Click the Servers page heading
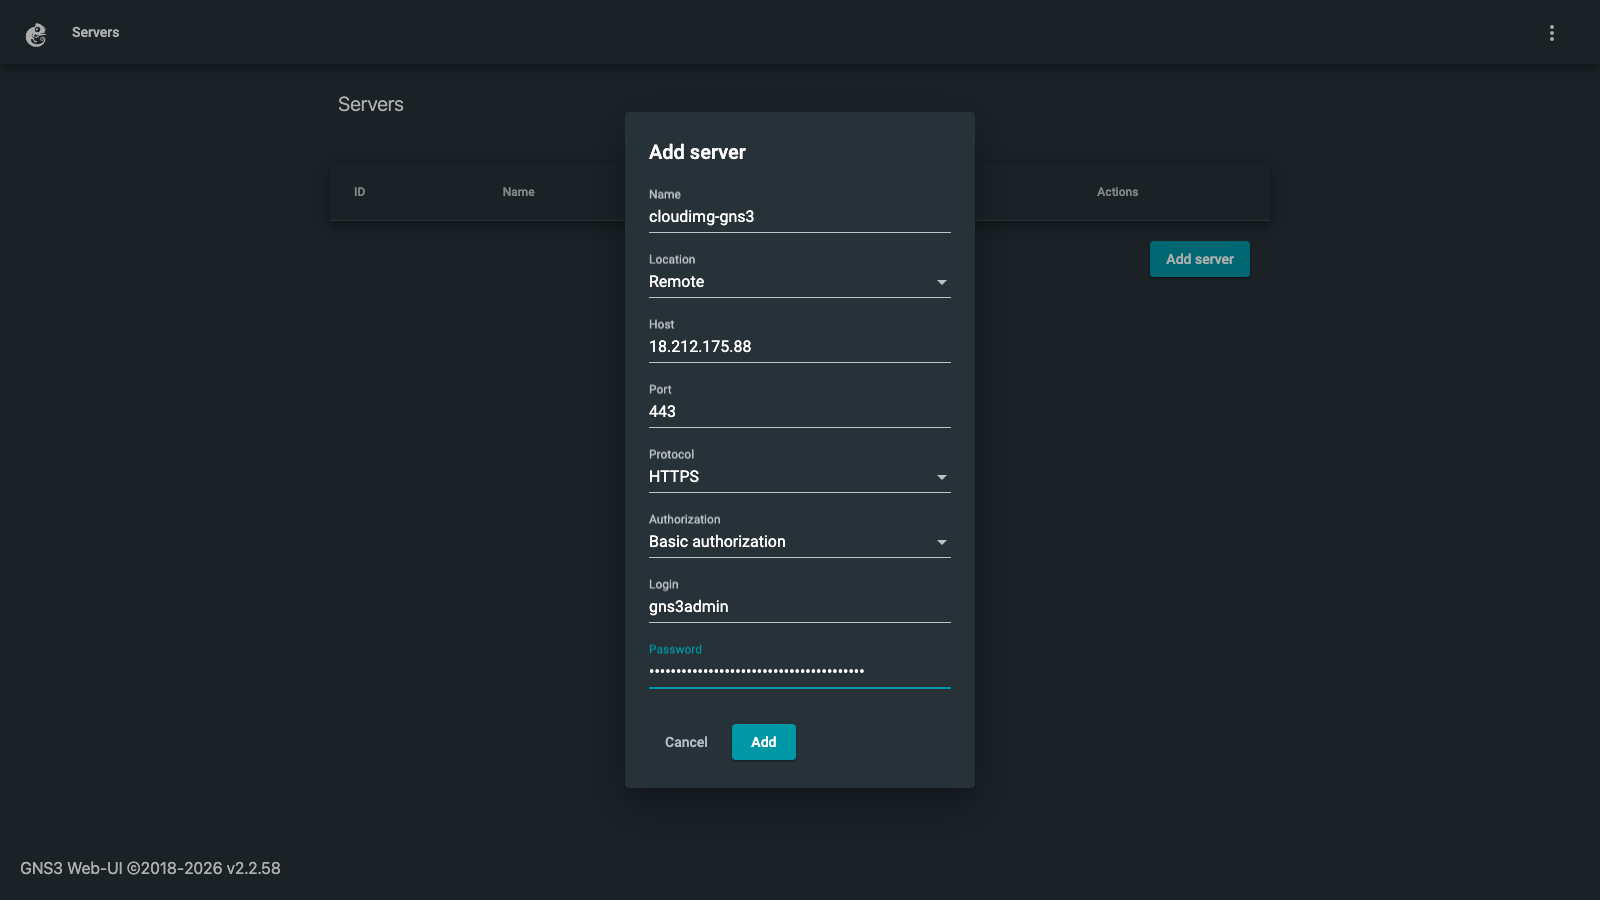 (371, 104)
